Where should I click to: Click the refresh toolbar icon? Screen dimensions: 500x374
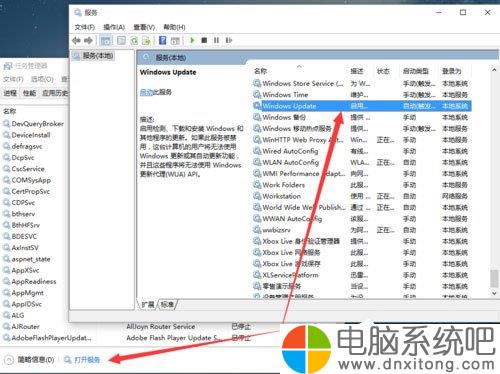tap(134, 41)
